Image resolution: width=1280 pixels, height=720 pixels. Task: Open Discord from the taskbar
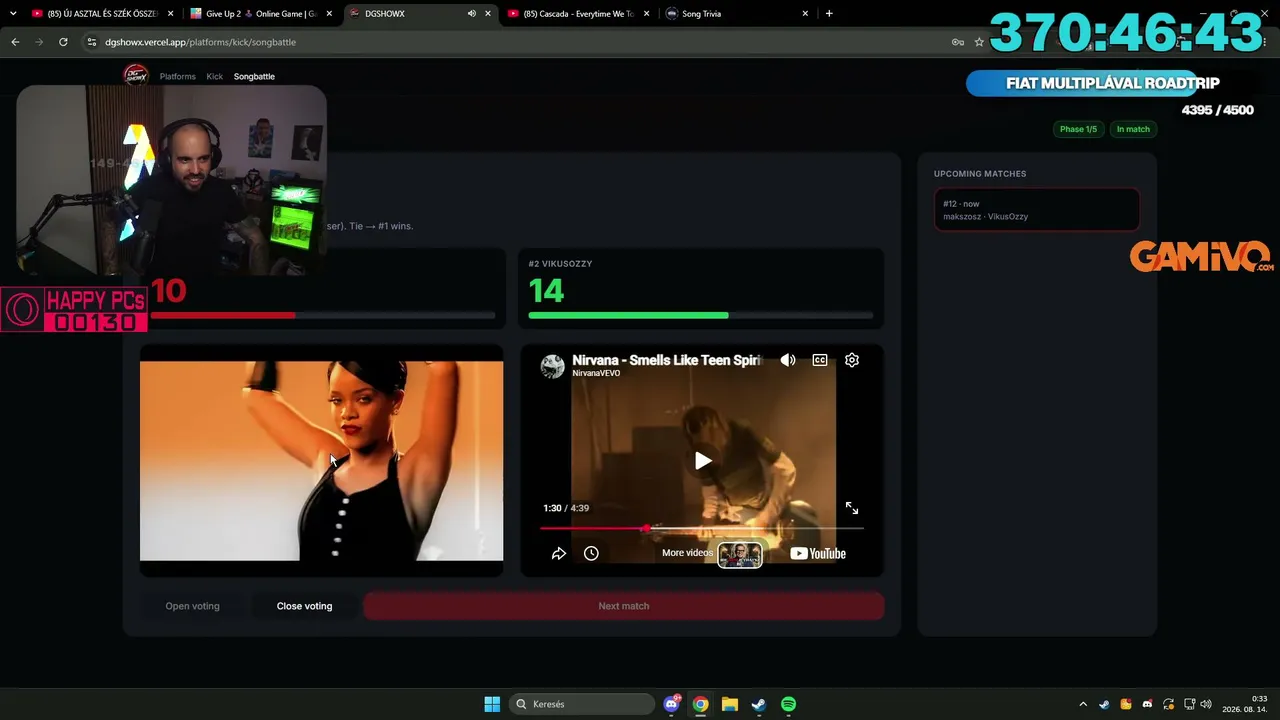[672, 704]
